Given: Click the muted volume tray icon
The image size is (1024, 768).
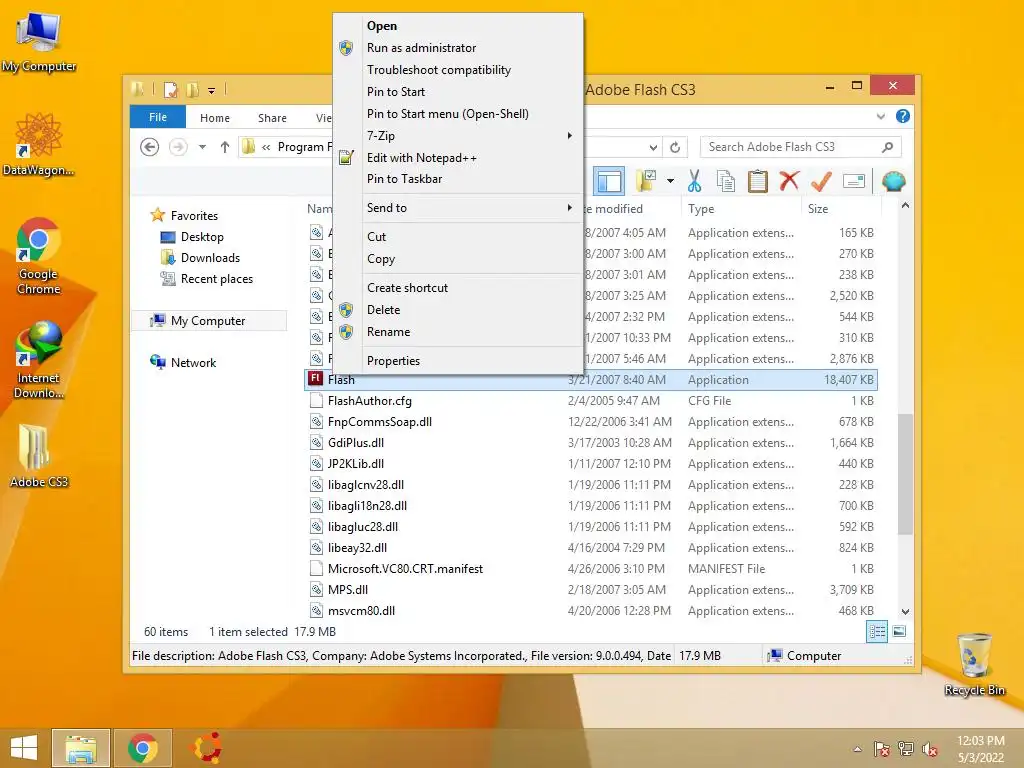Looking at the screenshot, I should pyautogui.click(x=930, y=749).
